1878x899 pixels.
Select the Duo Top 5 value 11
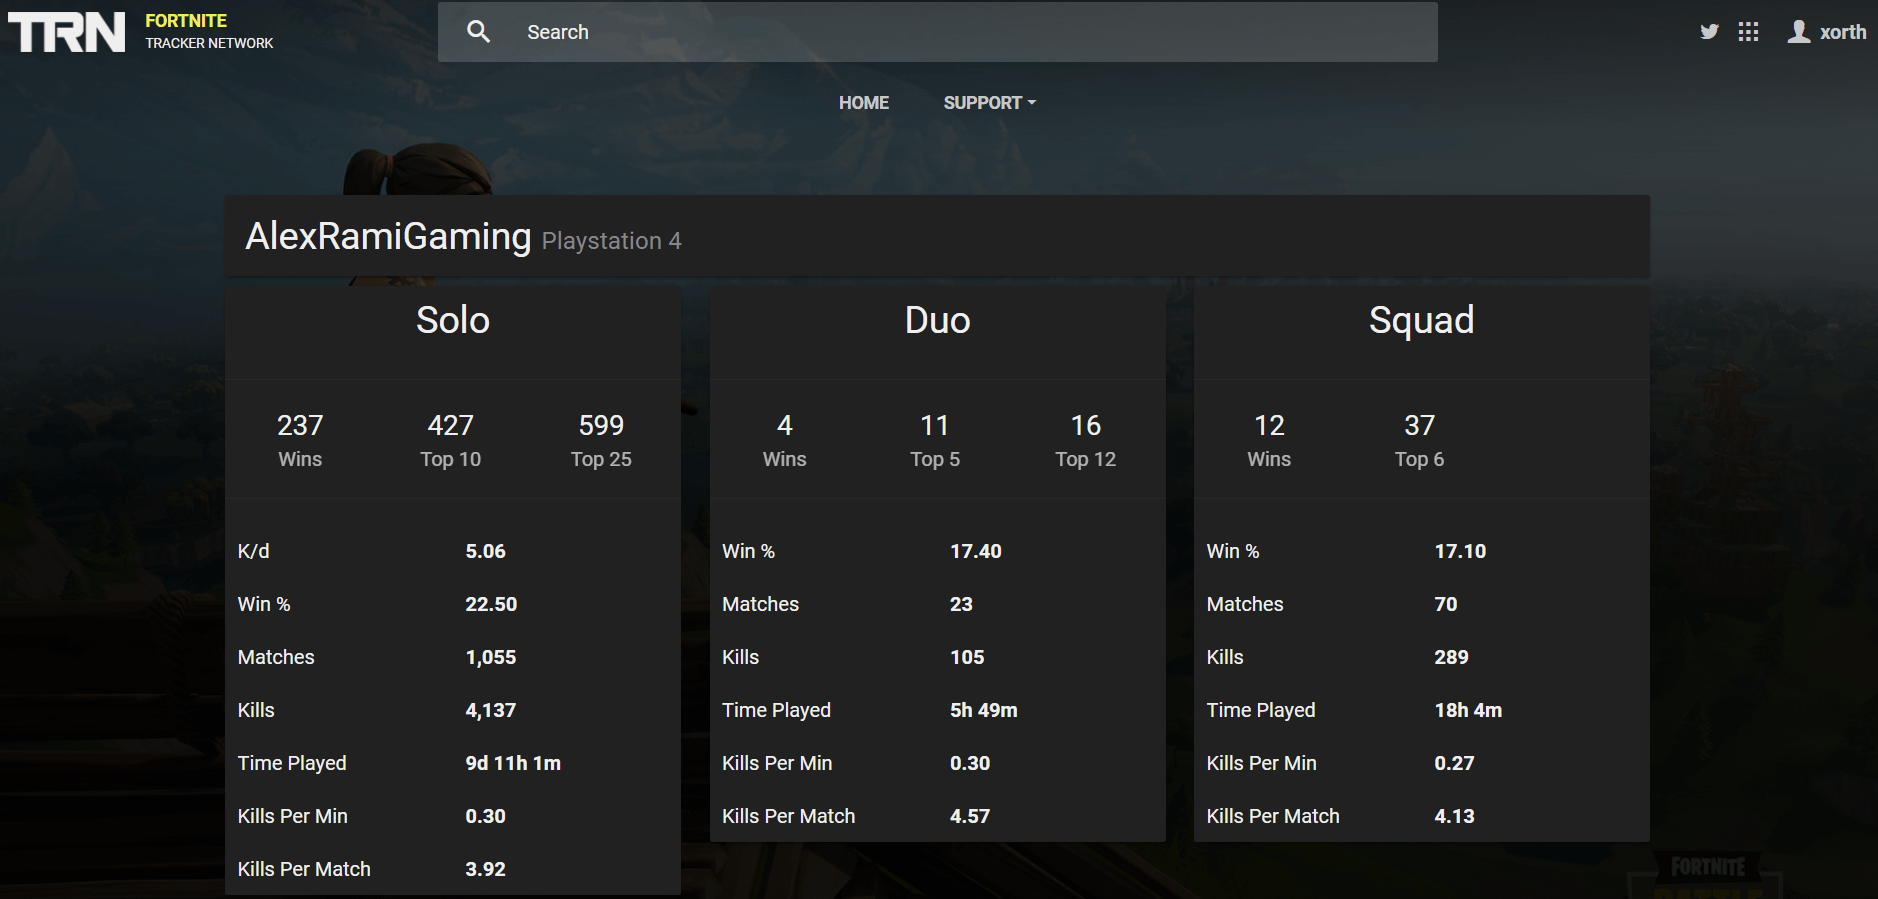[x=935, y=426]
